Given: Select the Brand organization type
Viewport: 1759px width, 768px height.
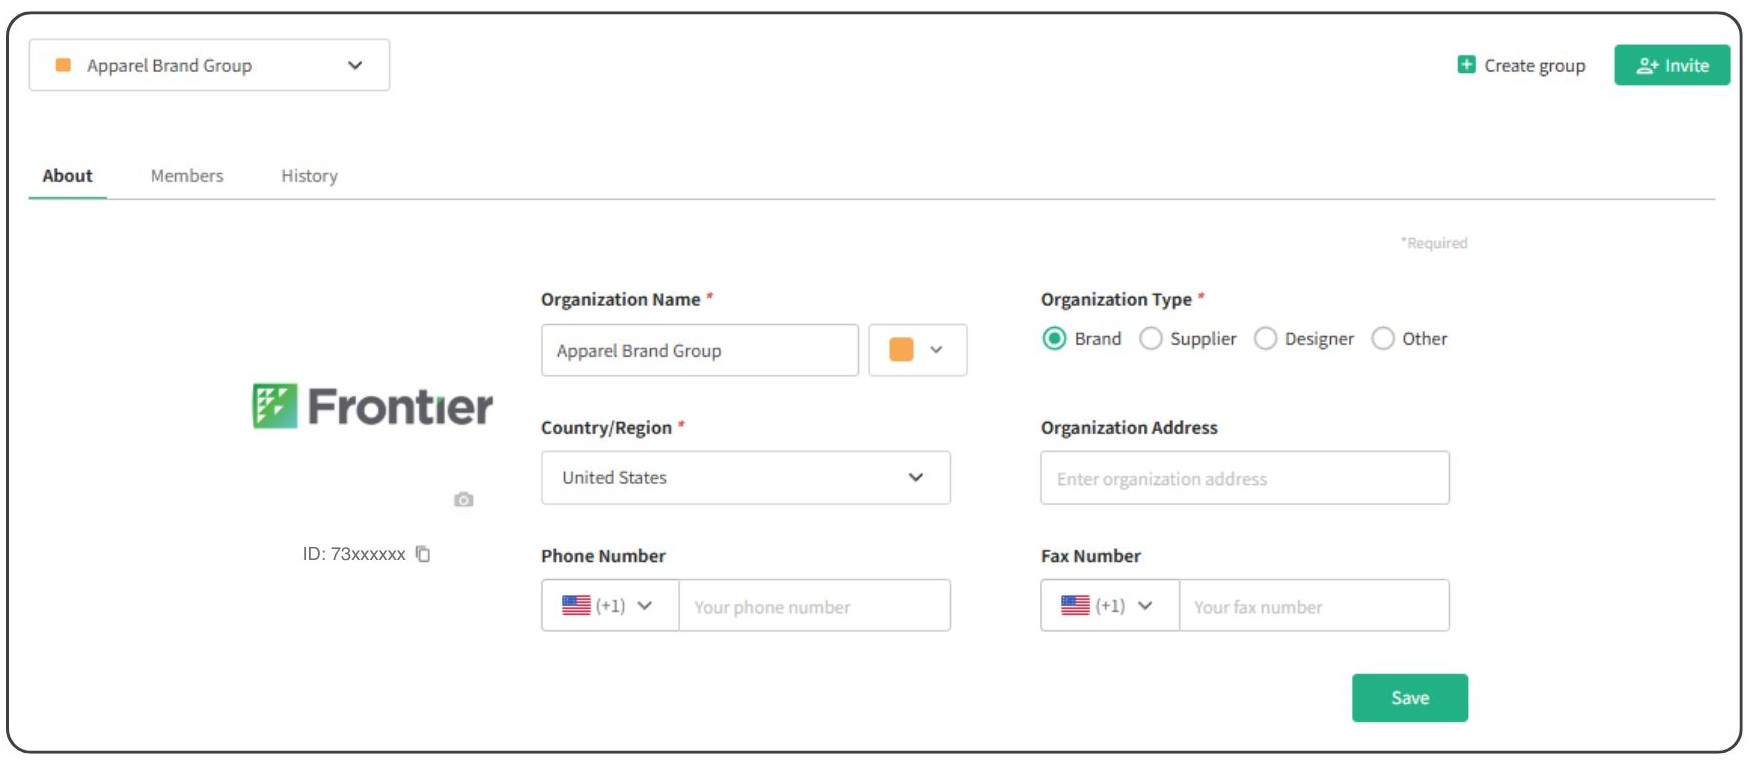Looking at the screenshot, I should tap(1054, 339).
